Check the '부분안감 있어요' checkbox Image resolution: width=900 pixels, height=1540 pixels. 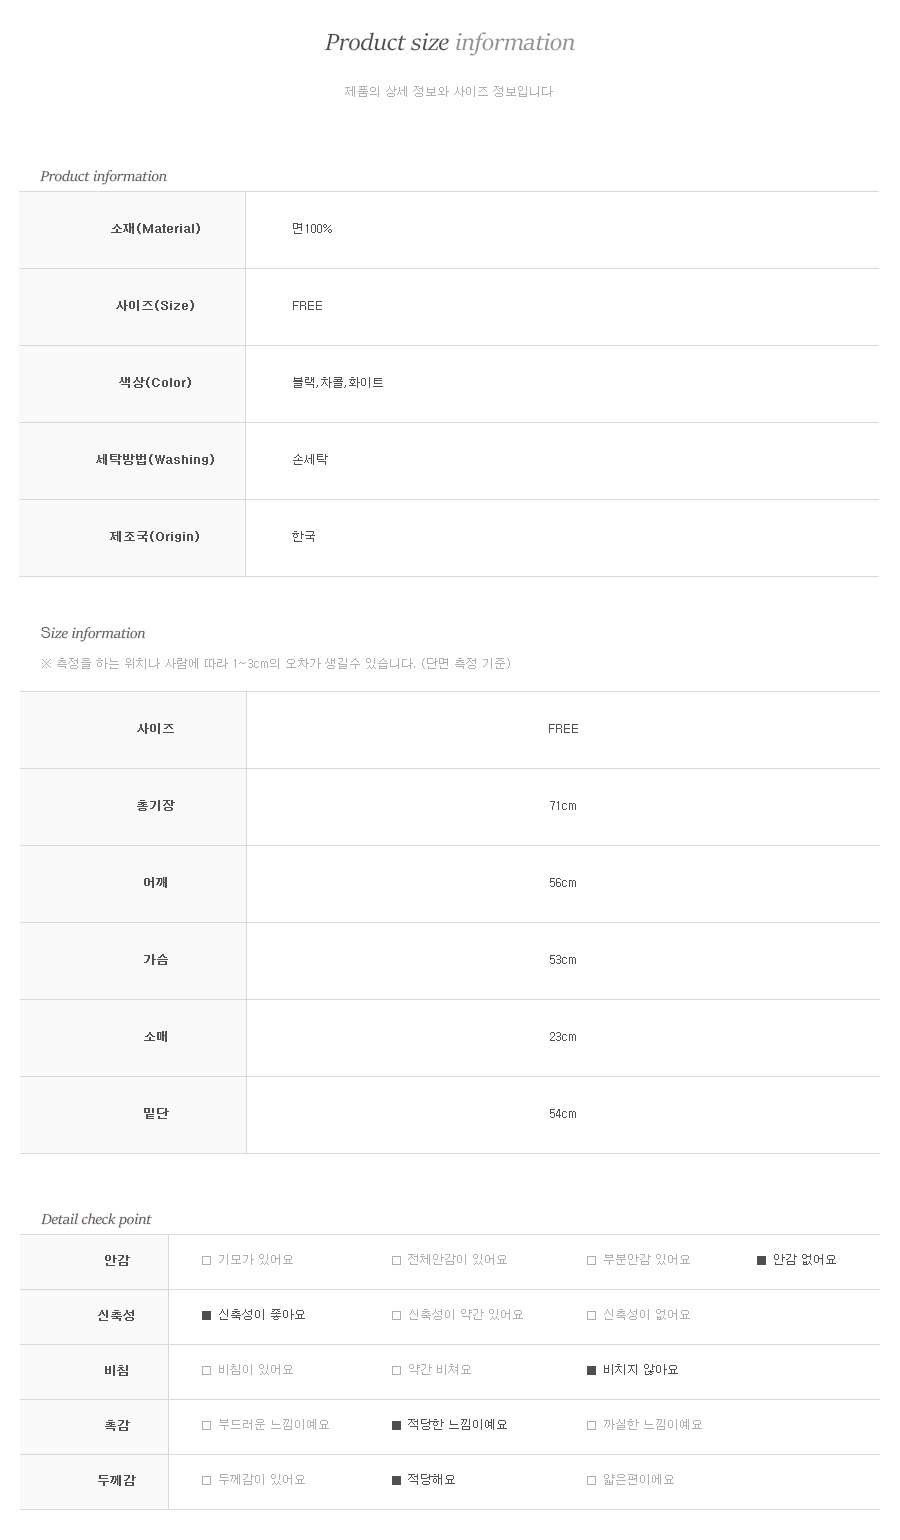[592, 1260]
